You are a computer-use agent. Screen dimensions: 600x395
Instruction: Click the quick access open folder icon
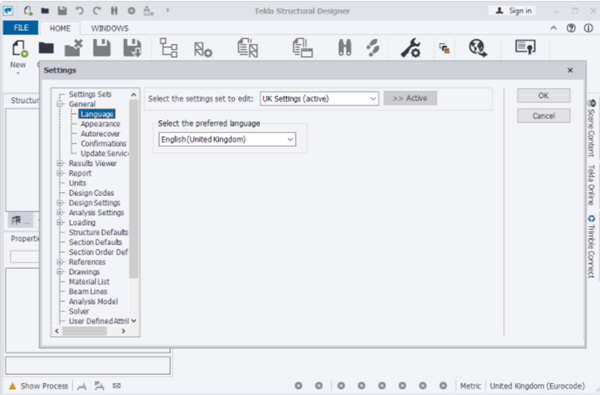[x=45, y=11]
